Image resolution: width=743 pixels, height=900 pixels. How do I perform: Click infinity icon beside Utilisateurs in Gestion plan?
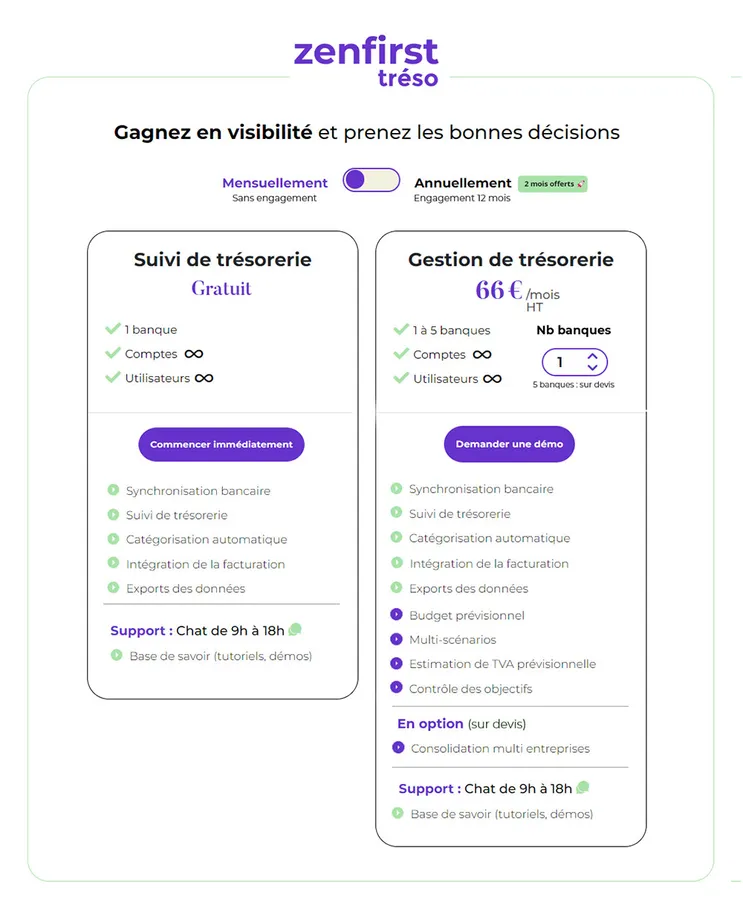[x=492, y=379]
